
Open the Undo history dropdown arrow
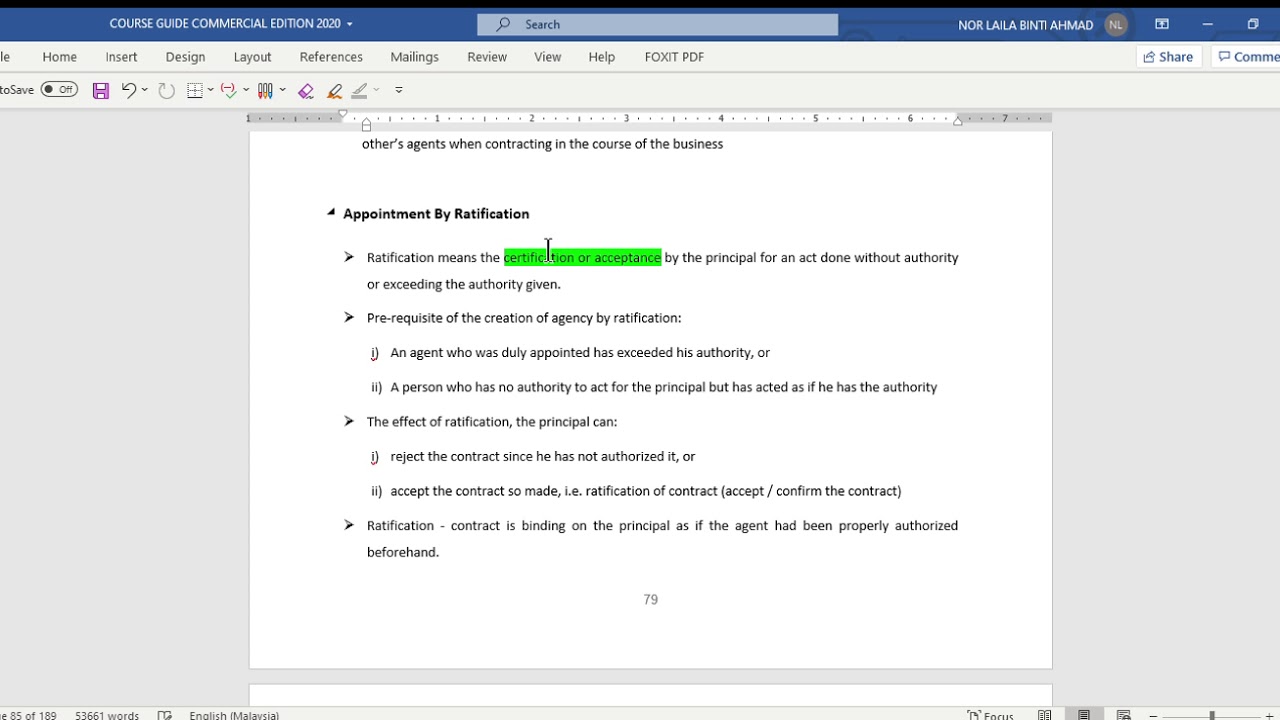(145, 90)
